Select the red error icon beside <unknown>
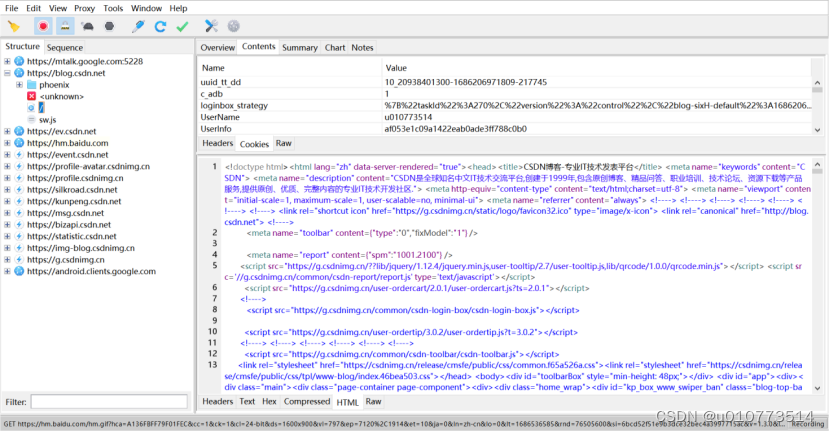Image resolution: width=830 pixels, height=432 pixels. (x=31, y=96)
